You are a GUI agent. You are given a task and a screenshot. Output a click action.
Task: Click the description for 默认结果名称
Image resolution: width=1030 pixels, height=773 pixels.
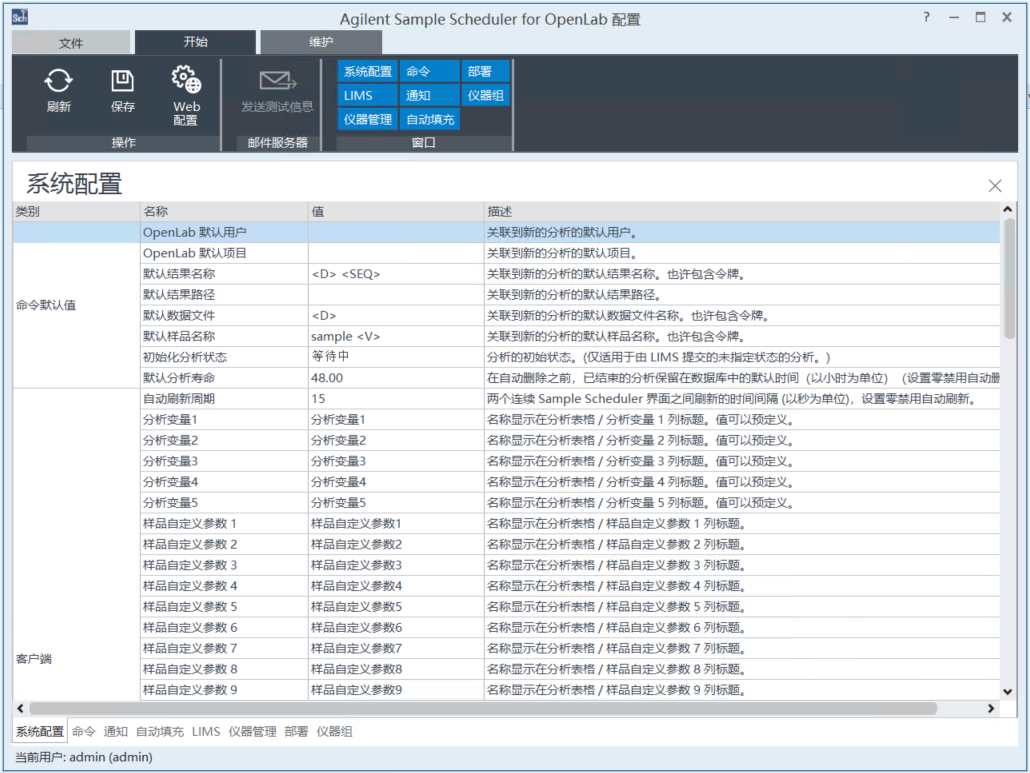tap(742, 274)
